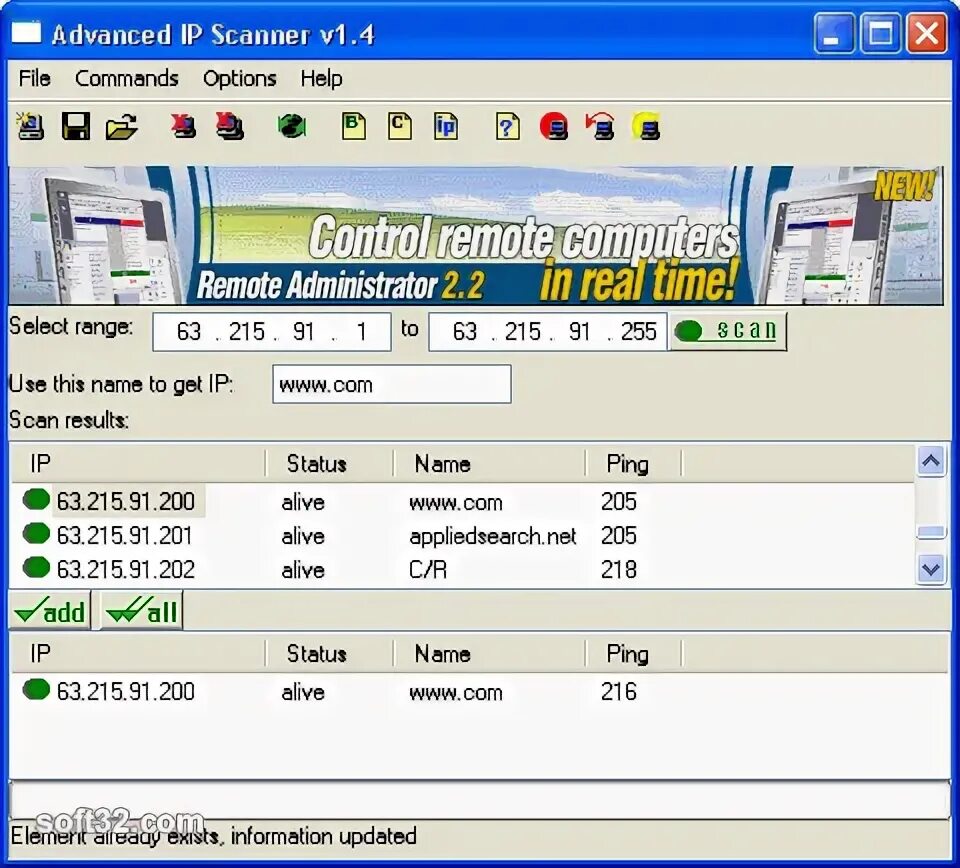Sort scan results by the Status column header
This screenshot has width=960, height=868.
tap(330, 463)
